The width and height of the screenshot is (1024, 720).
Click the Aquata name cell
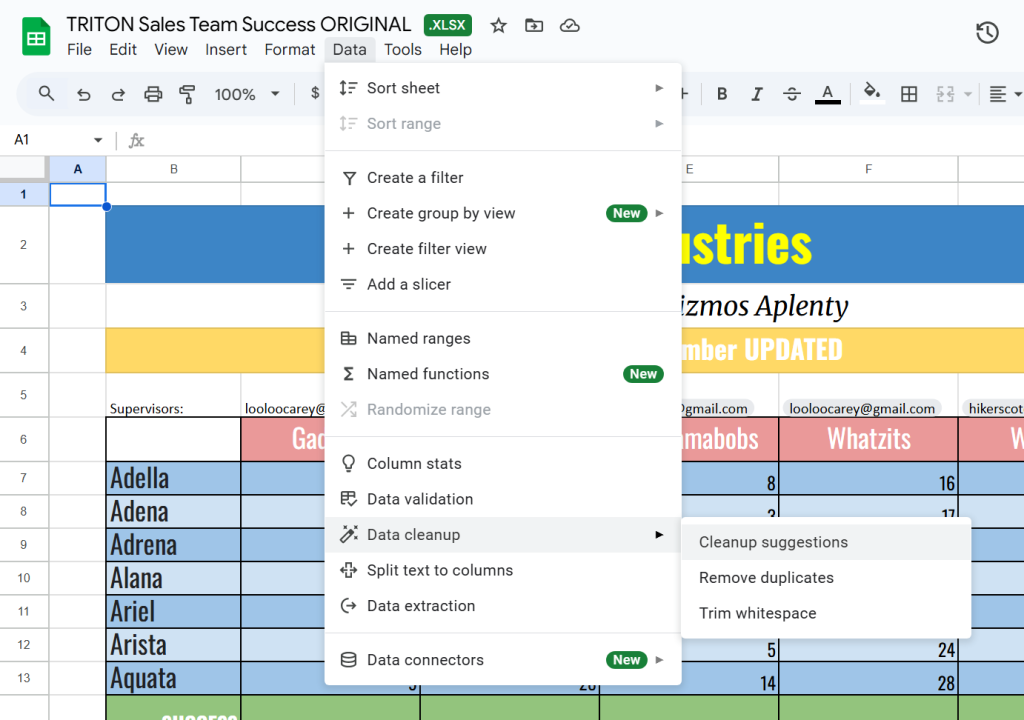173,678
